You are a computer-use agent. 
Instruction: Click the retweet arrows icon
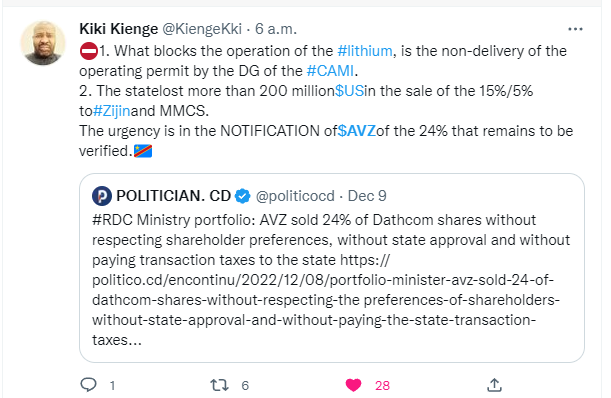coord(219,385)
